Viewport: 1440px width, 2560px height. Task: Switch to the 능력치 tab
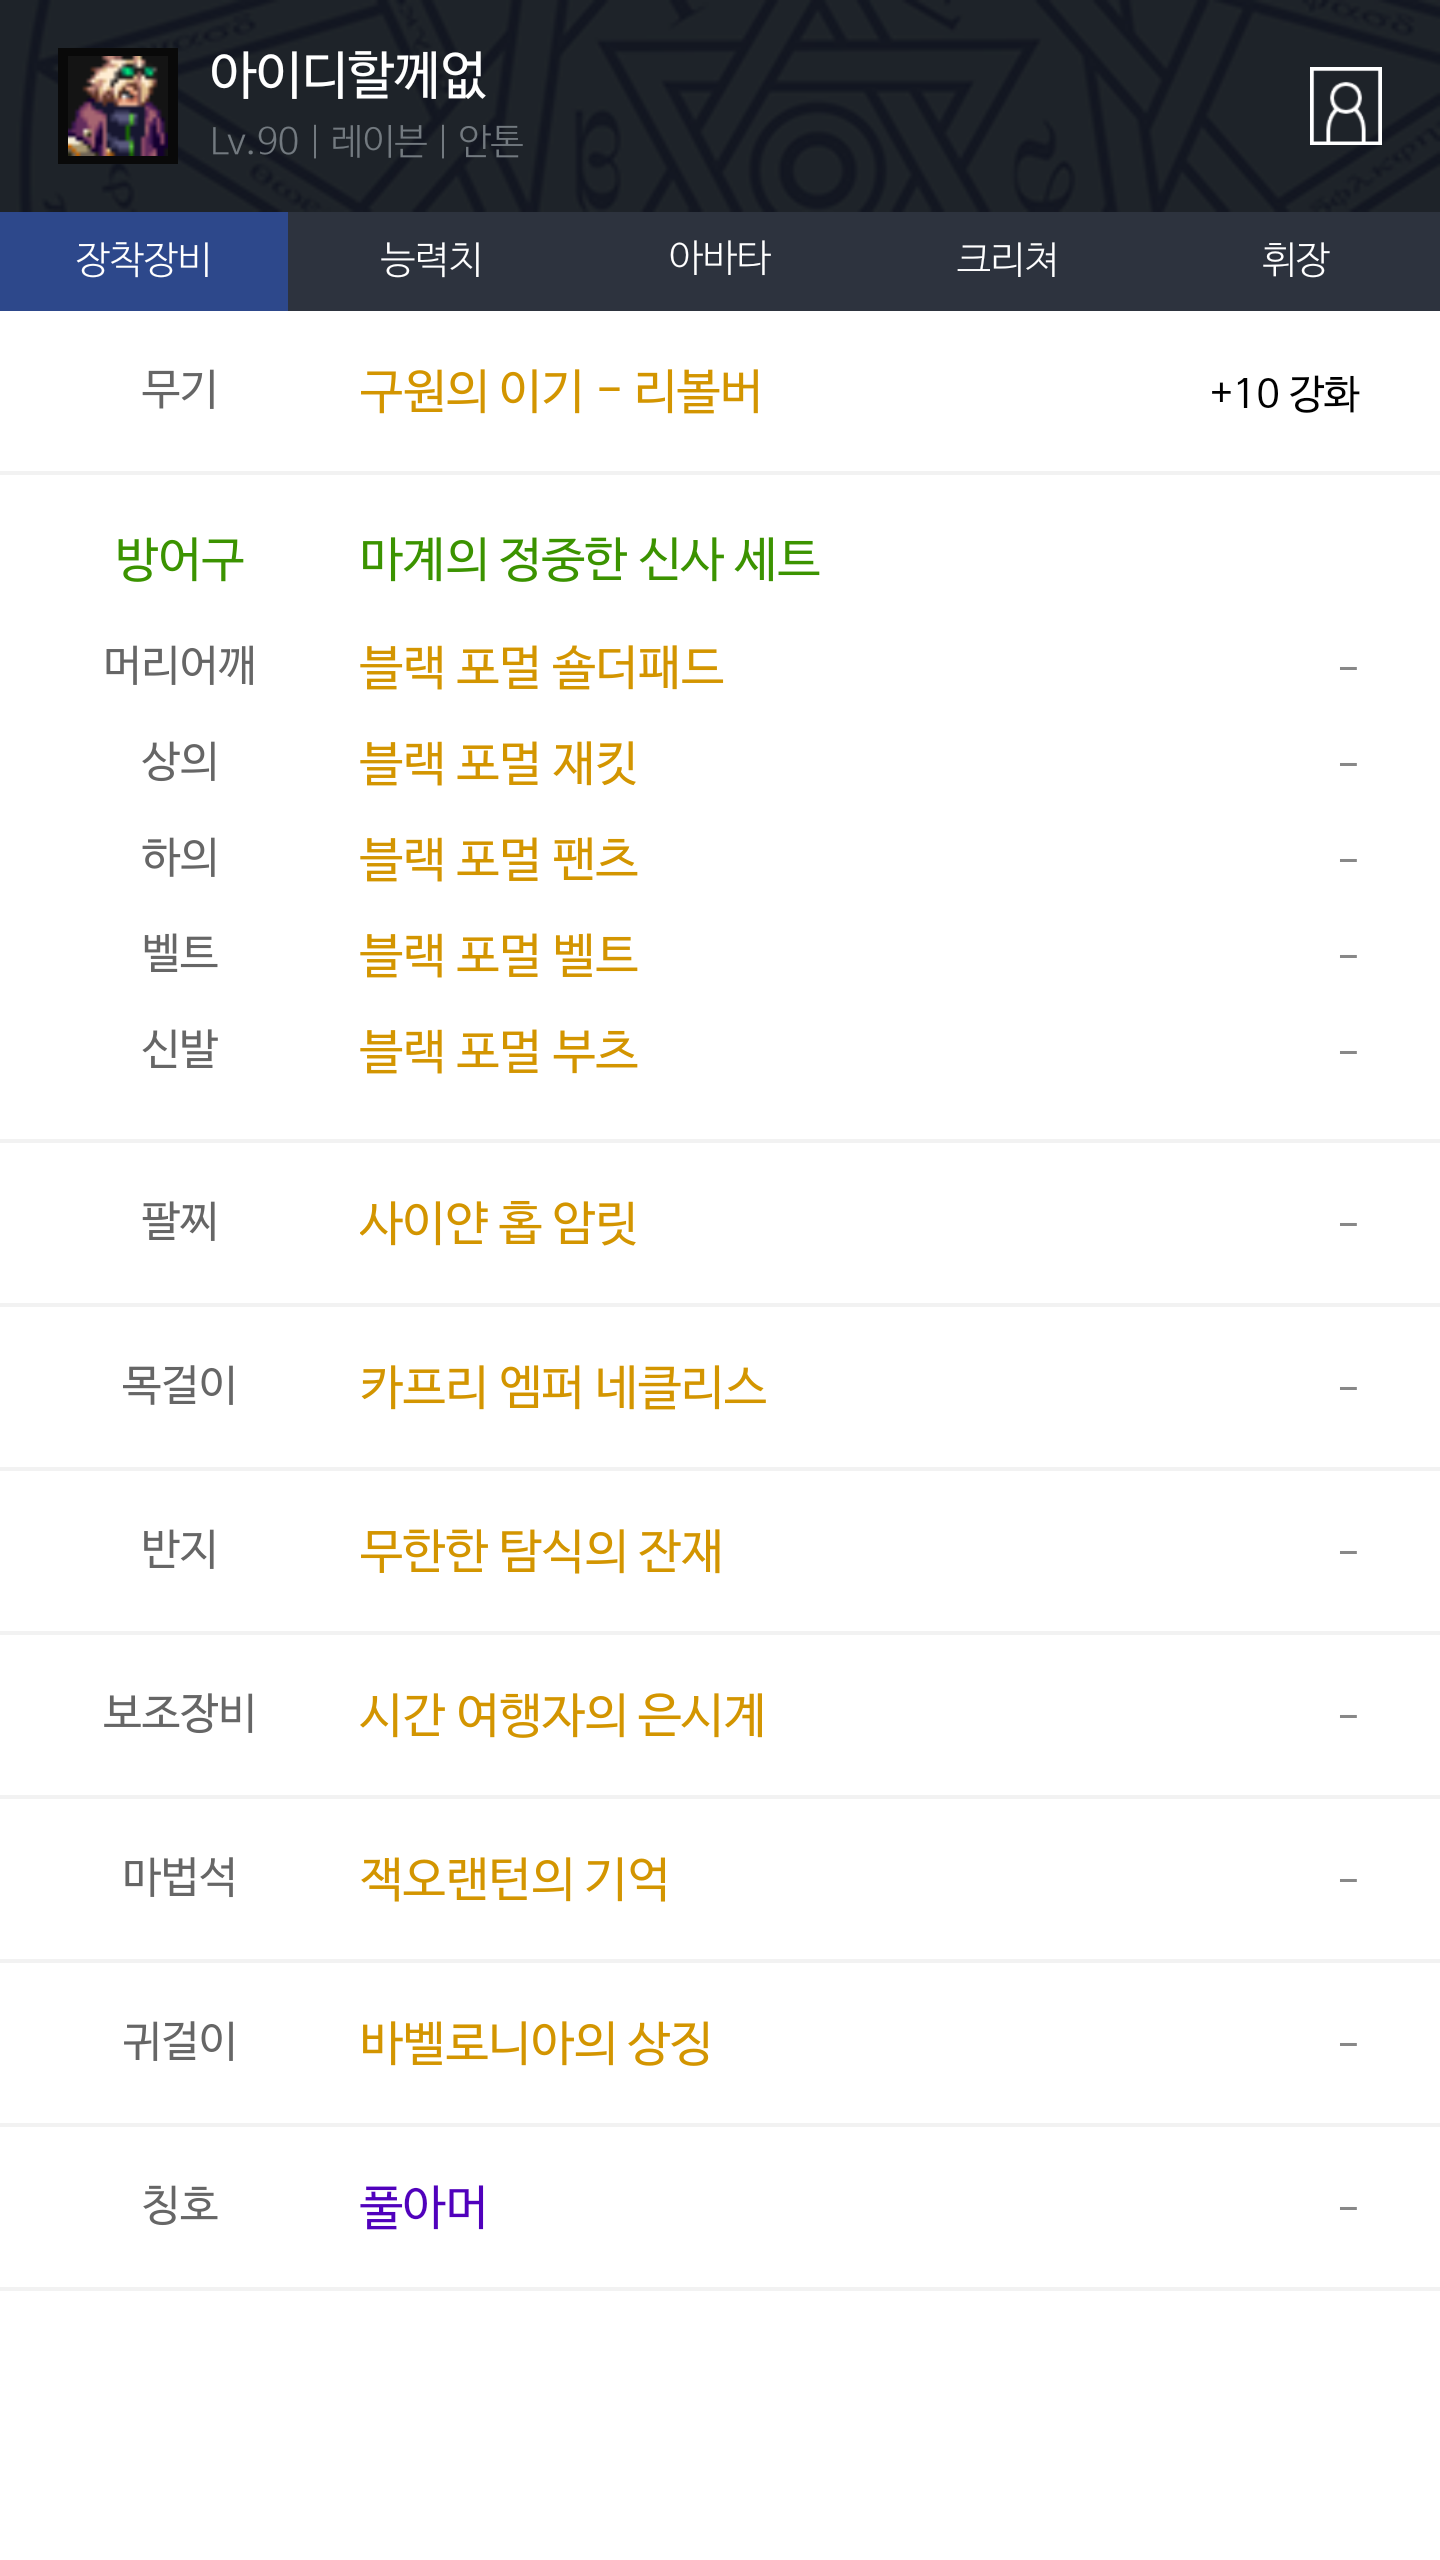tap(431, 260)
